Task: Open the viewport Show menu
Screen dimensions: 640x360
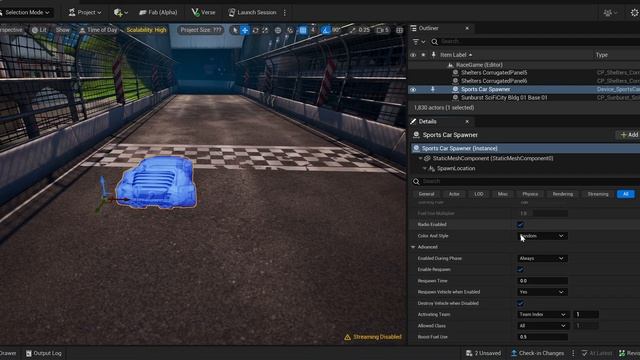Action: [62, 30]
